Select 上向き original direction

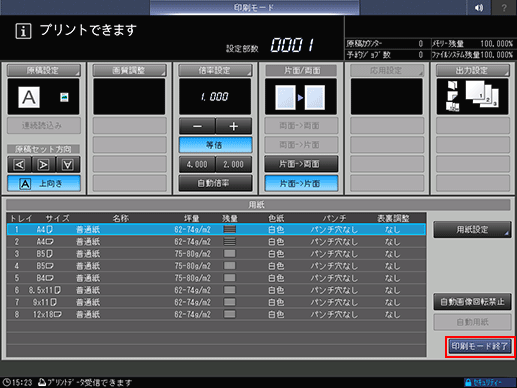point(44,184)
